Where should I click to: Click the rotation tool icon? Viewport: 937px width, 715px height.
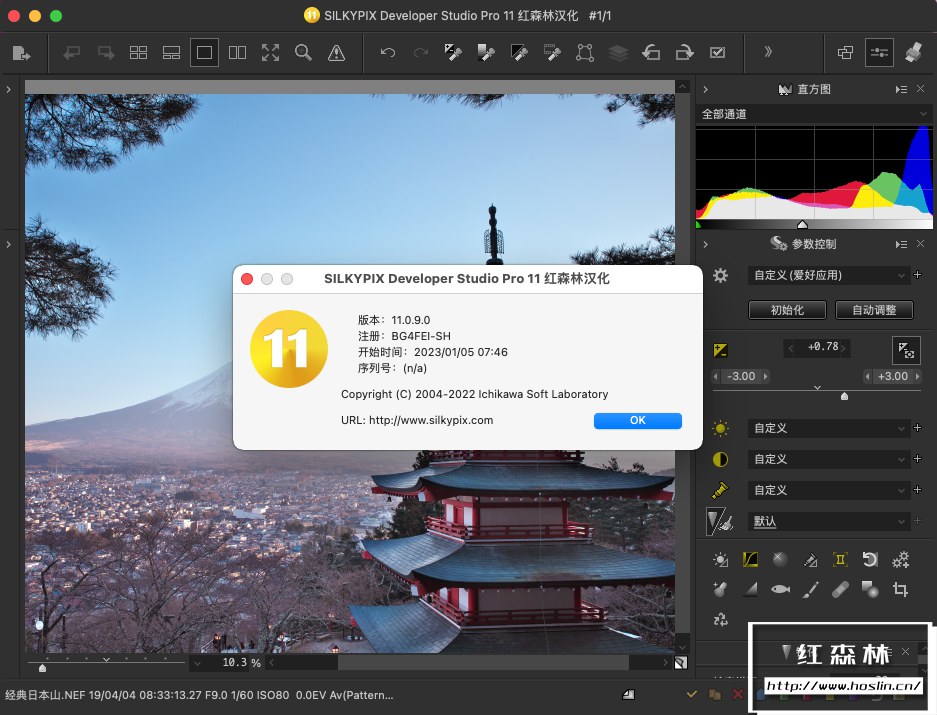[870, 560]
